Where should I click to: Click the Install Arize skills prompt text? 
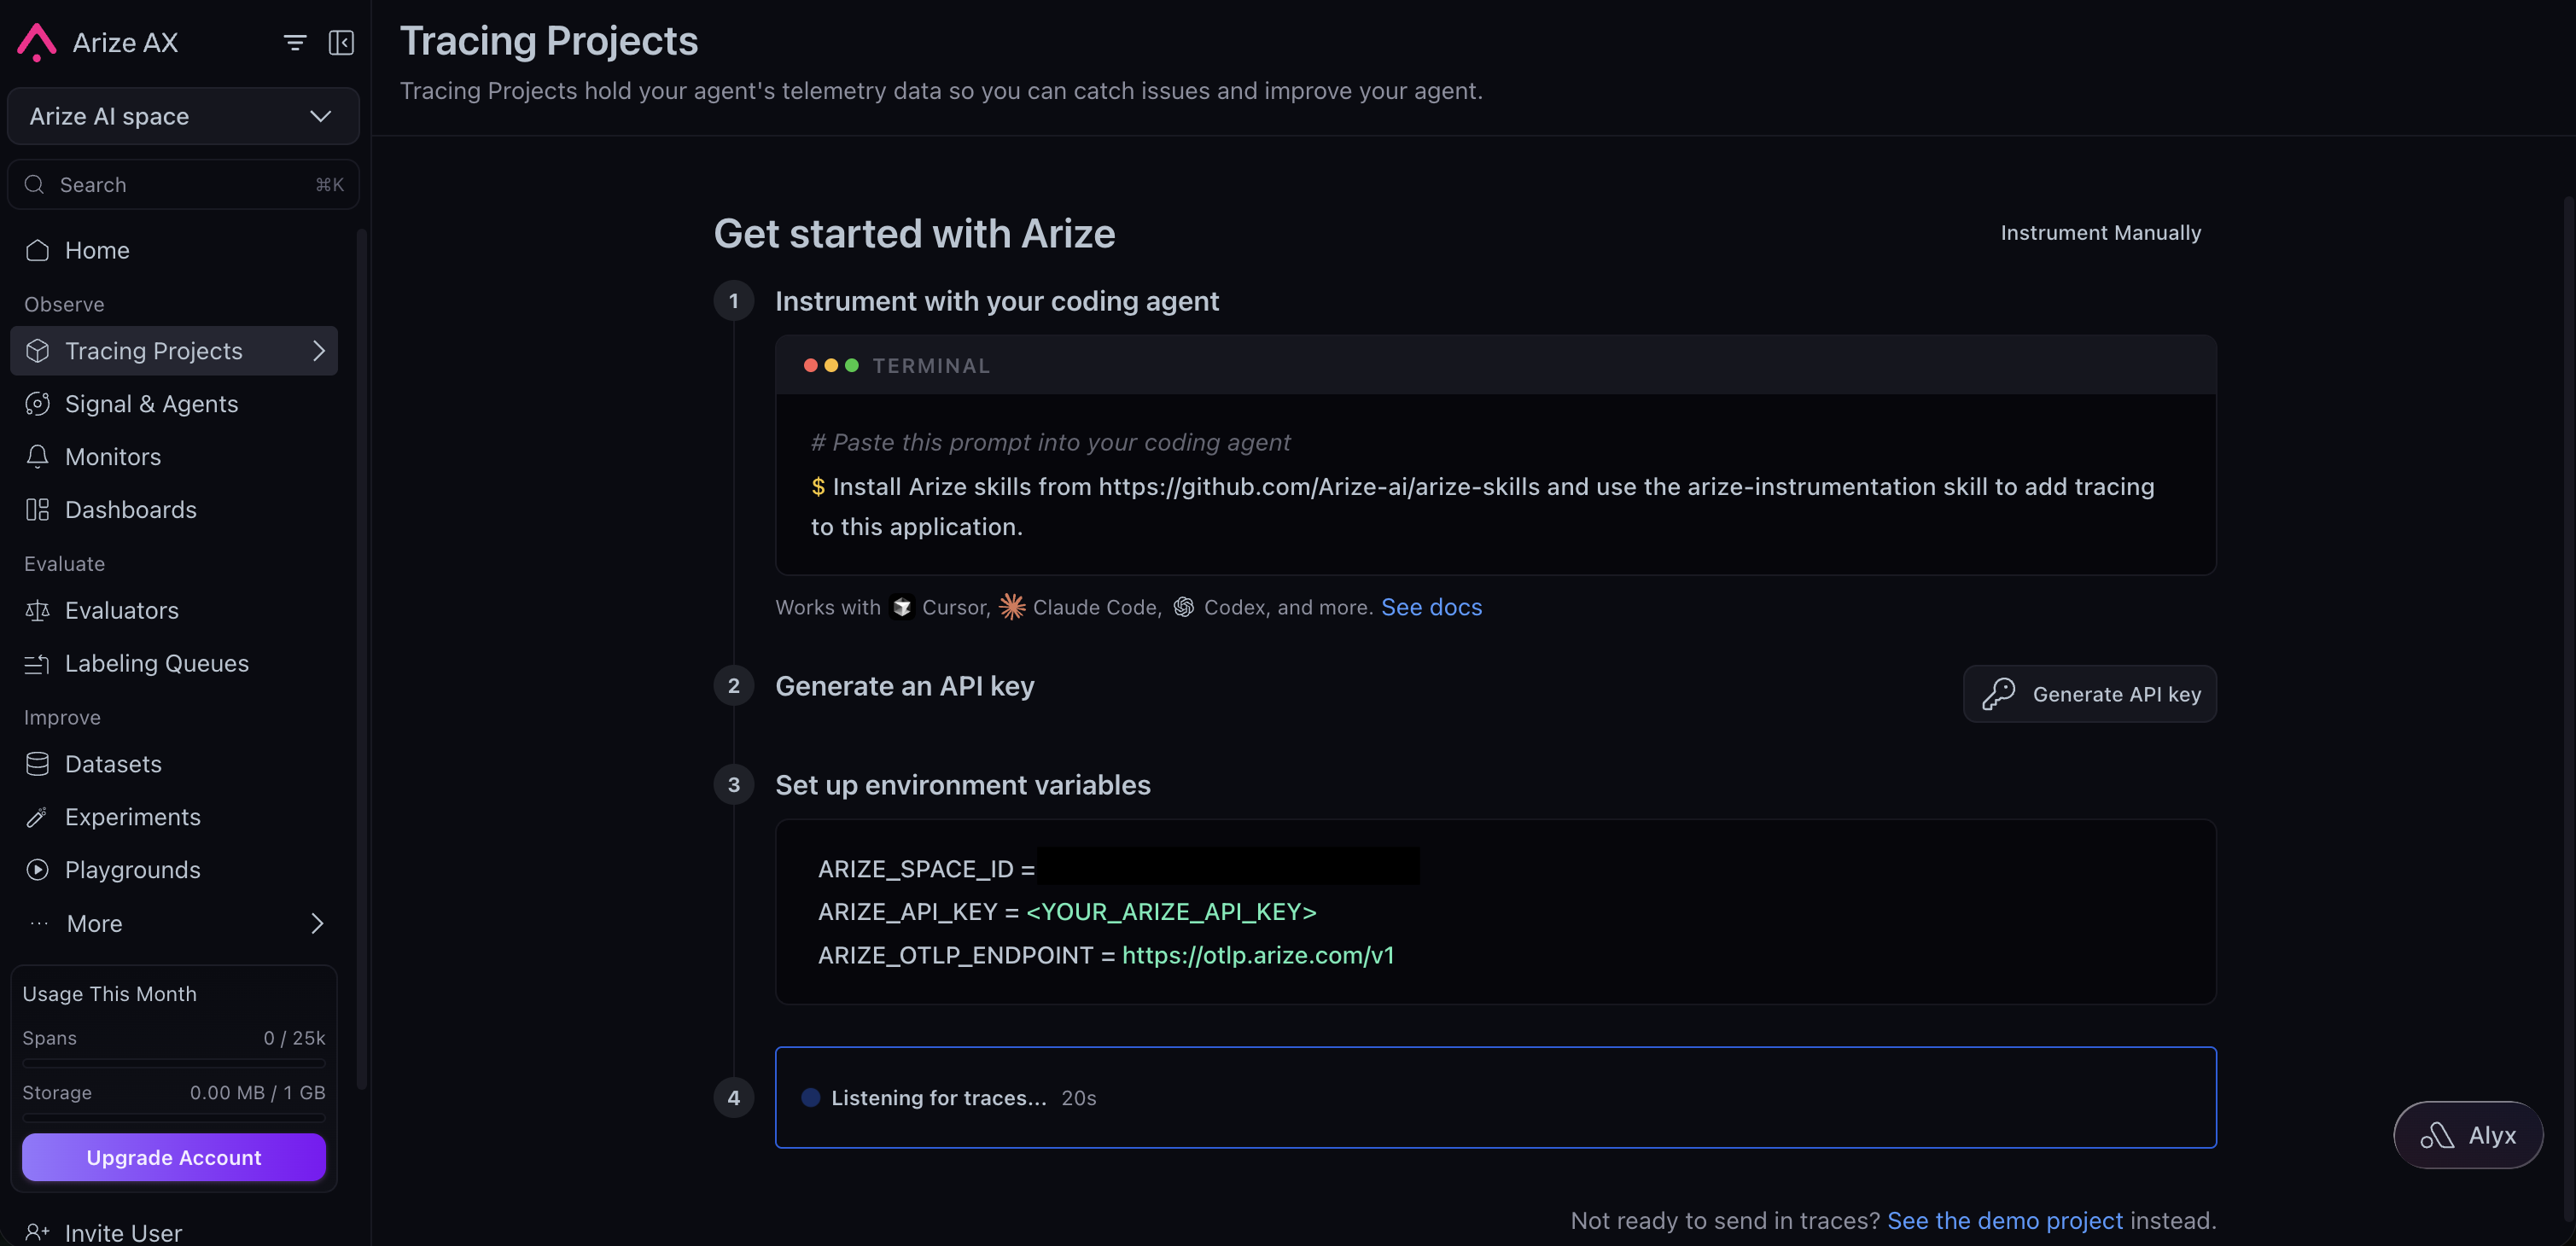pyautogui.click(x=1483, y=507)
